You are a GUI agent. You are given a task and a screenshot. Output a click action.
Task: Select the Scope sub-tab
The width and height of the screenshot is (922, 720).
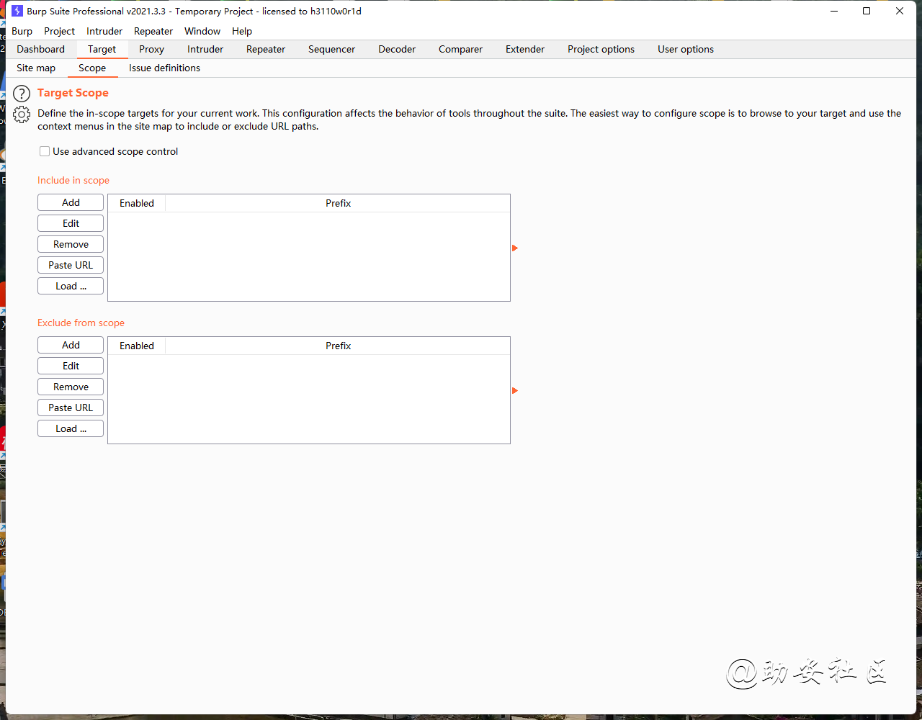(x=92, y=68)
